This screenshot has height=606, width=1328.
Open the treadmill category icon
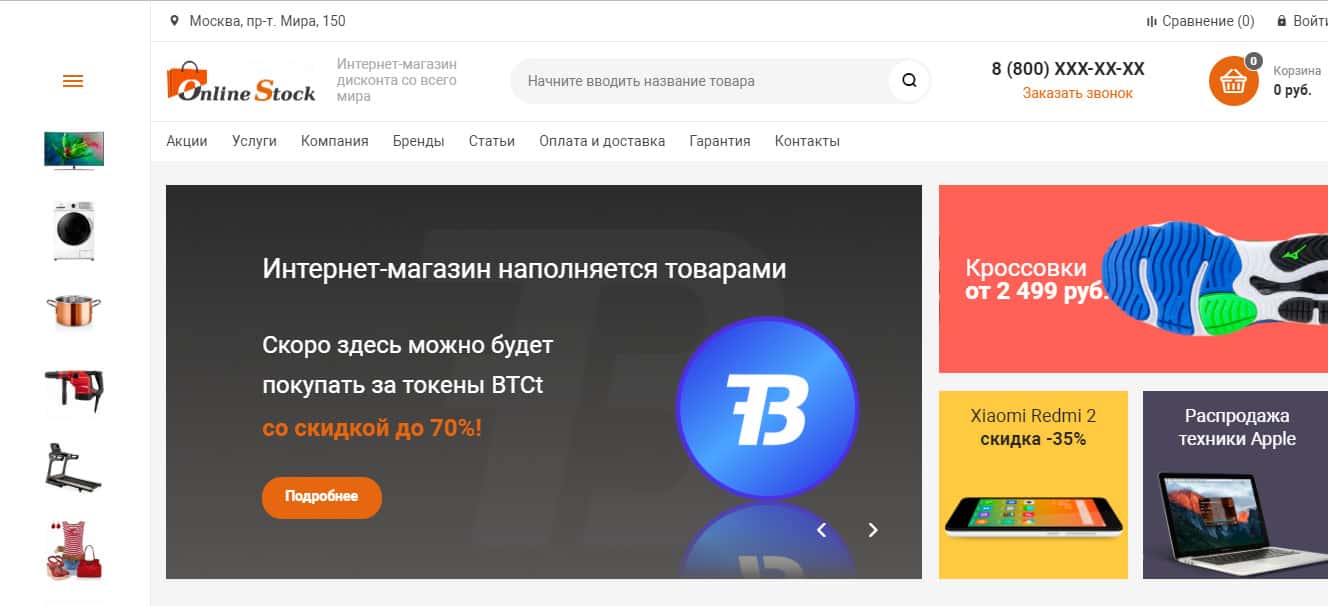74,468
